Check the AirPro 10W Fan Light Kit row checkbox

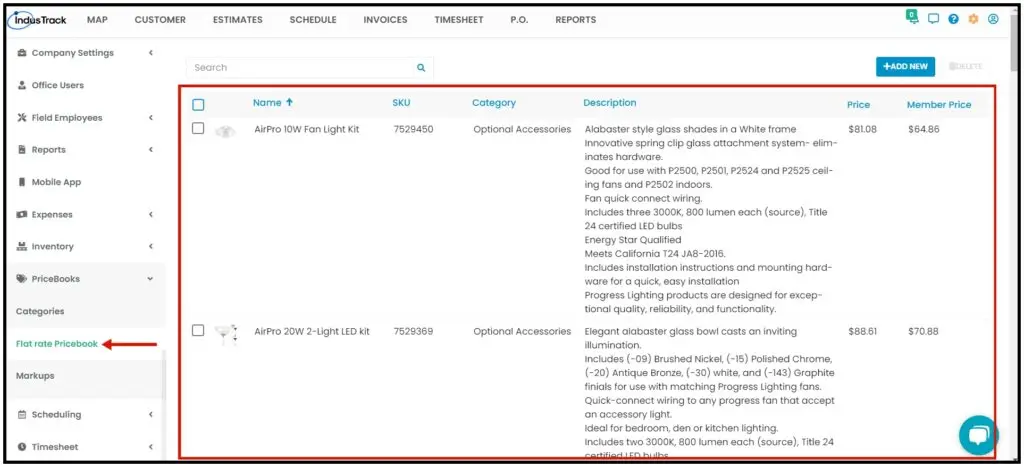click(198, 129)
